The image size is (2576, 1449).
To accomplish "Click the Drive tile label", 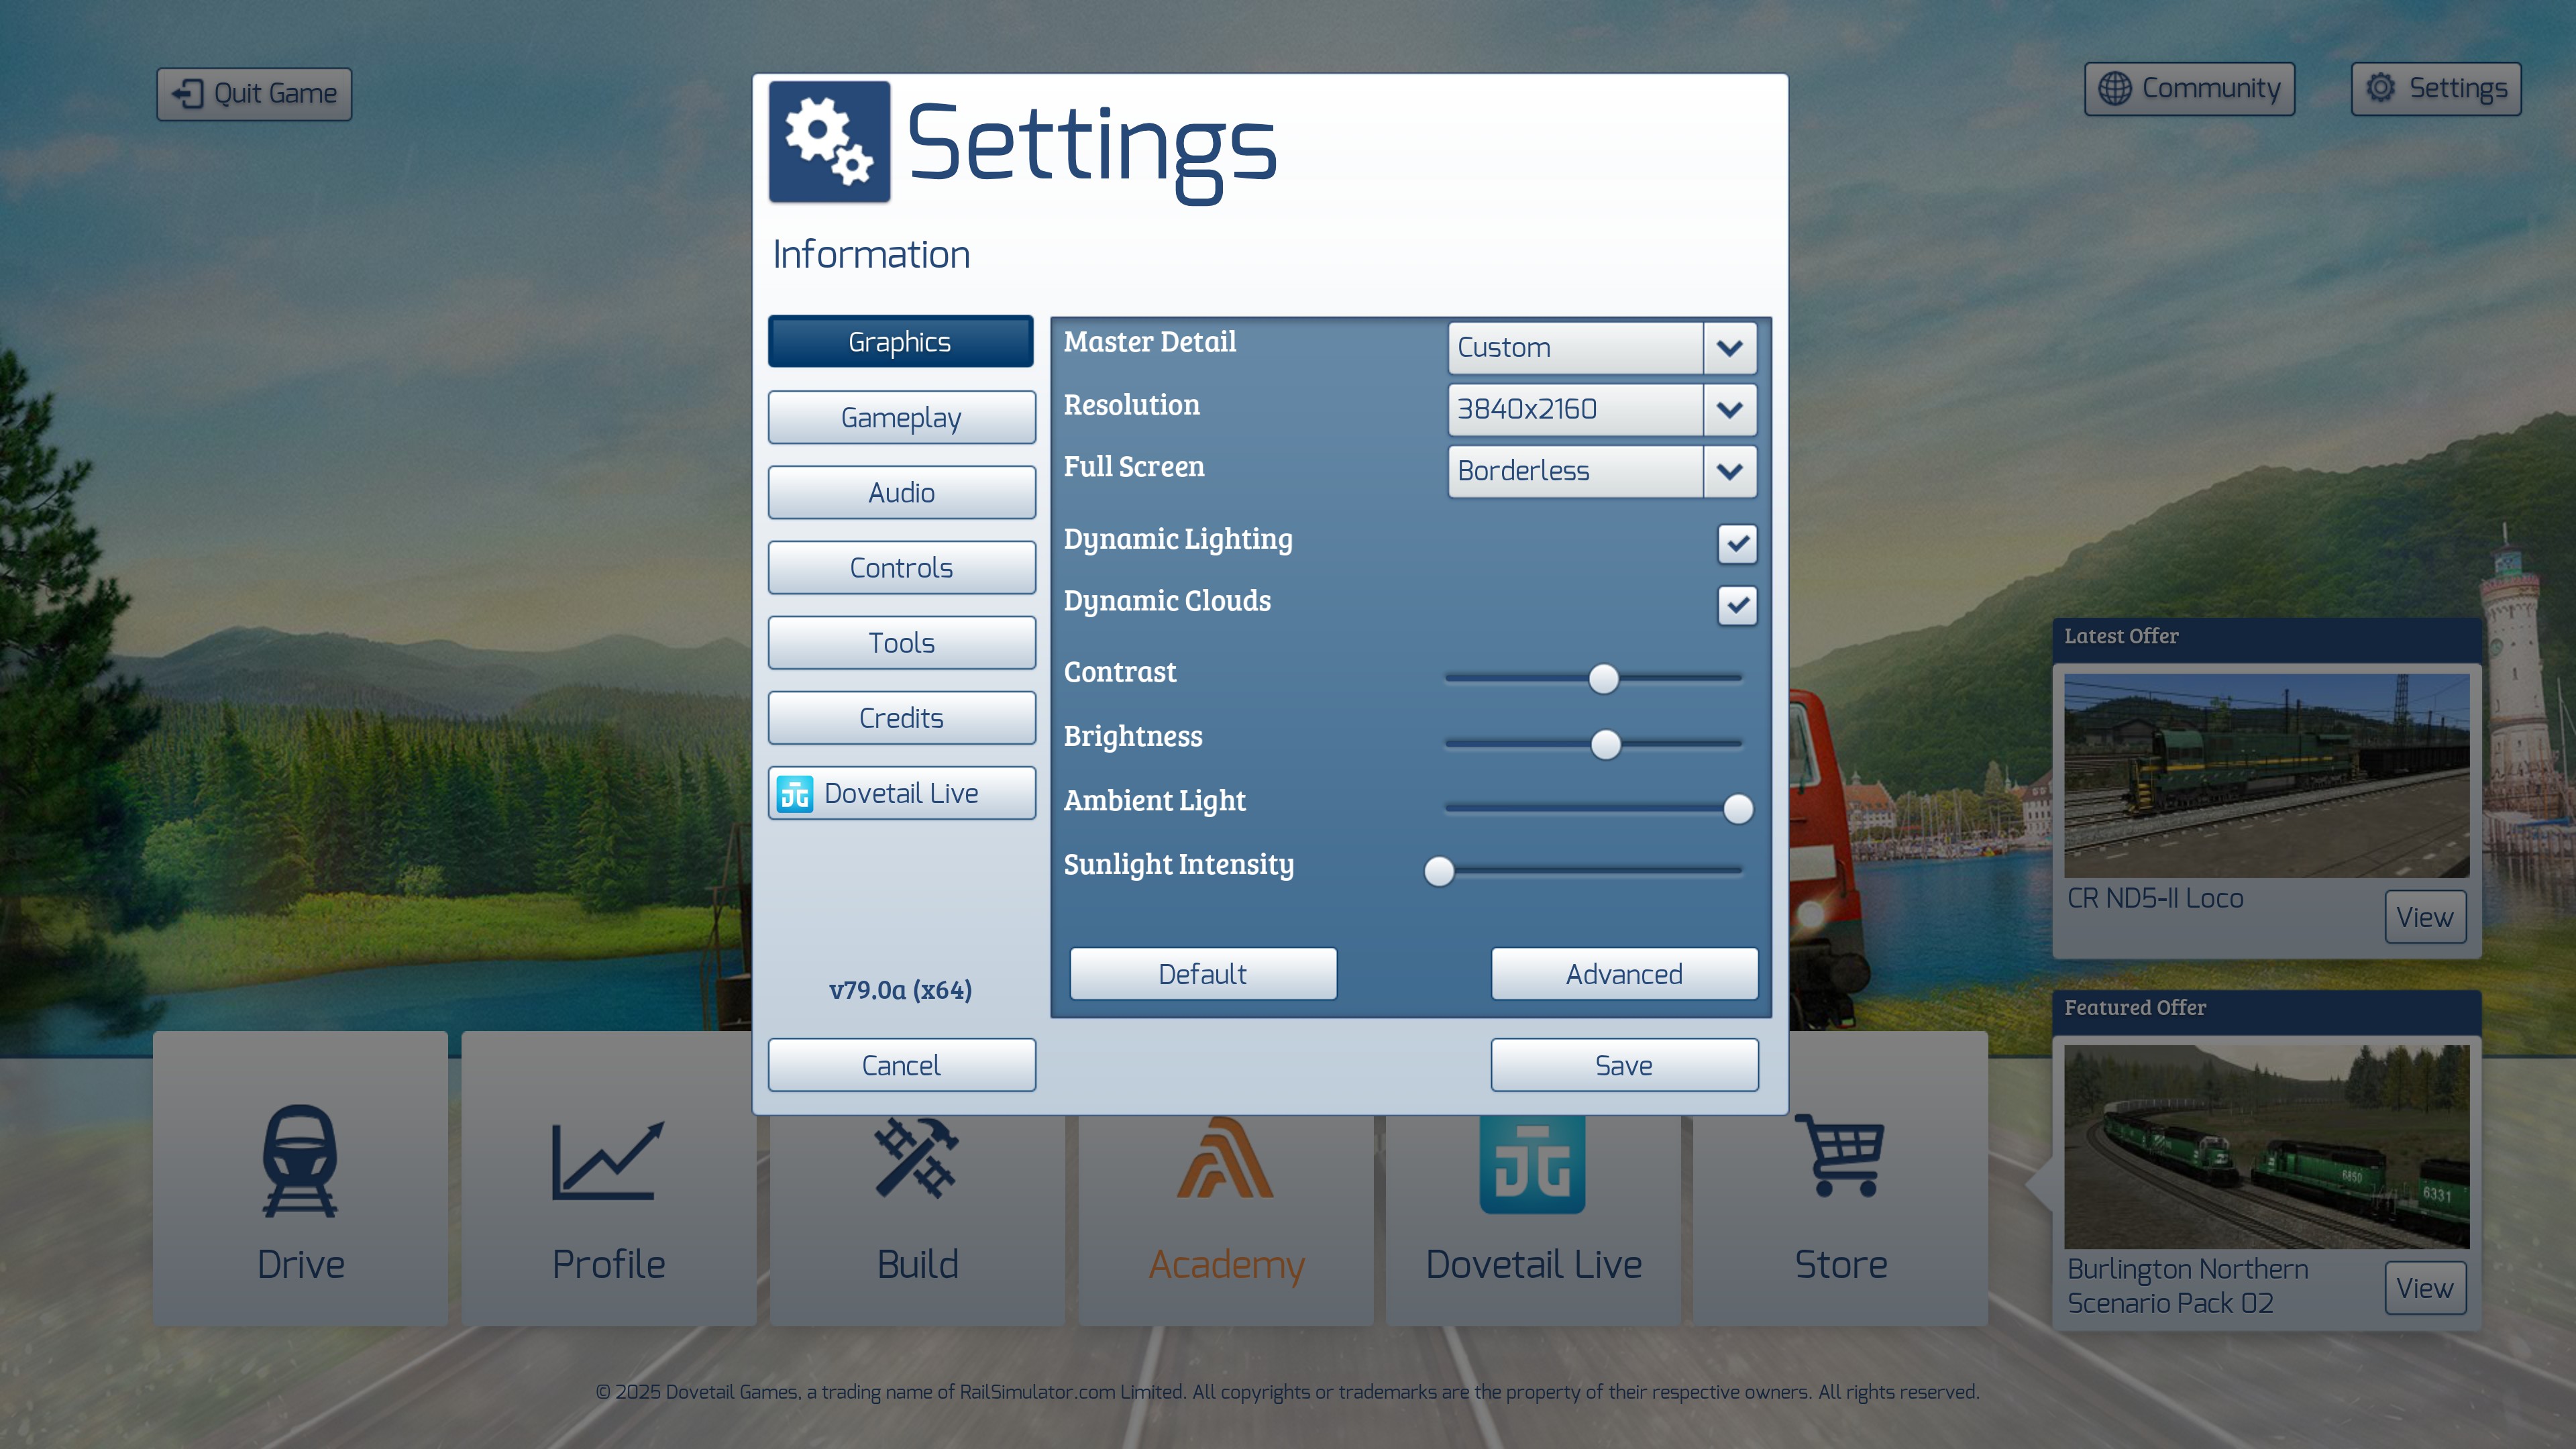I will pos(300,1265).
